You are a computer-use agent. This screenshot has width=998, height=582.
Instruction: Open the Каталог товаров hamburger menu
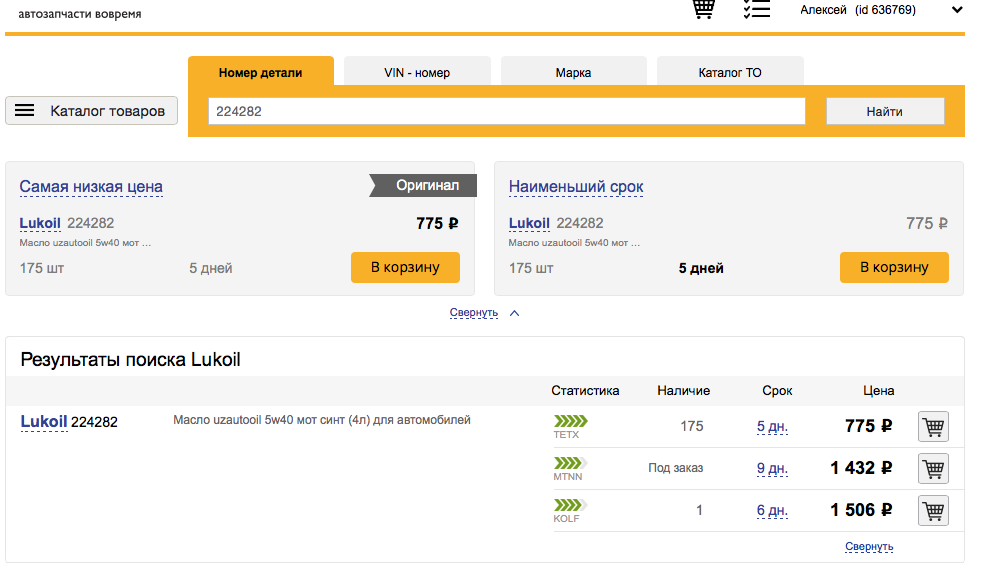92,111
